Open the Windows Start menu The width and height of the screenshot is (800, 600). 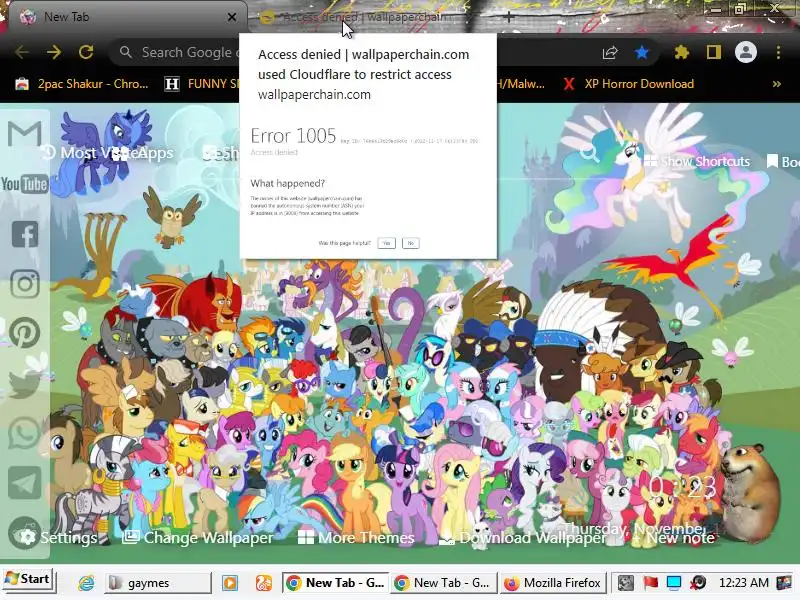pyautogui.click(x=28, y=579)
